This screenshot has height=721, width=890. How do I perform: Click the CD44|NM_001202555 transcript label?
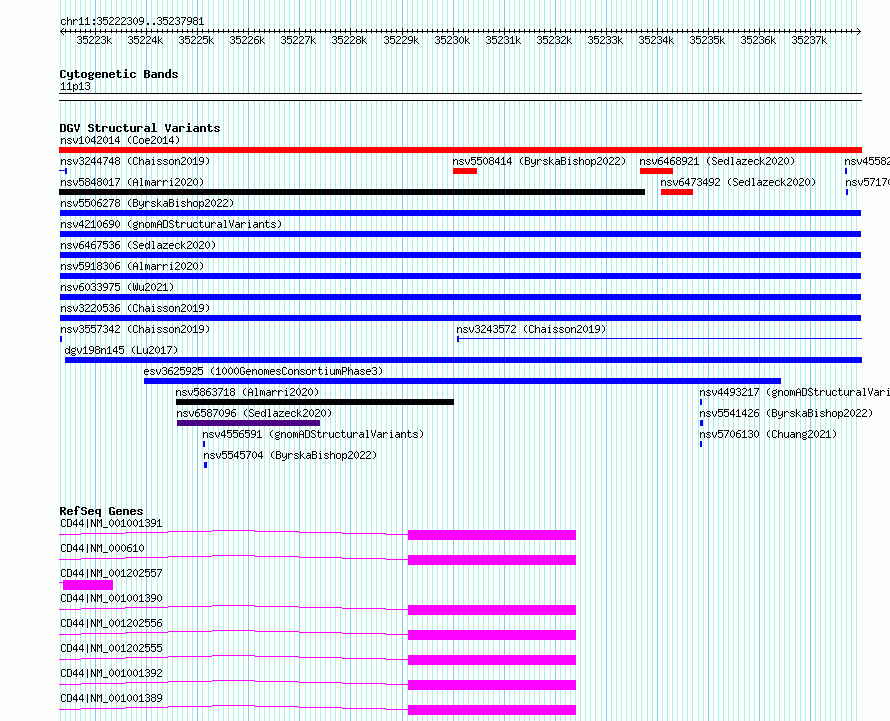pos(111,648)
